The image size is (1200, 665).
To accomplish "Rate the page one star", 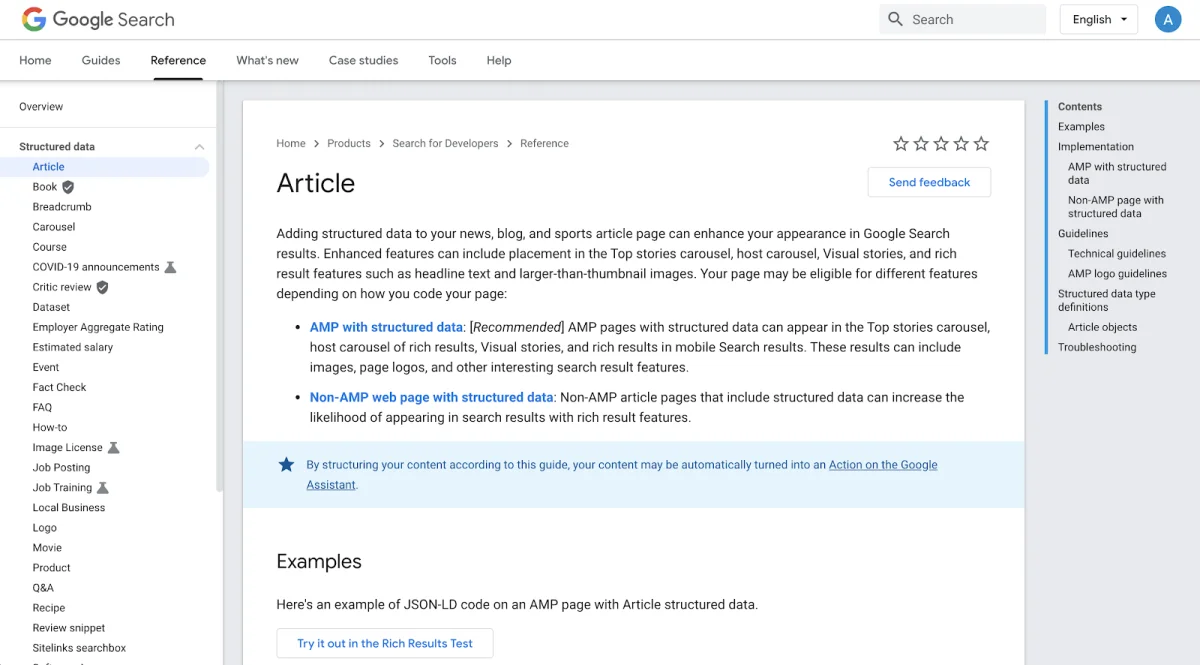I will (901, 144).
